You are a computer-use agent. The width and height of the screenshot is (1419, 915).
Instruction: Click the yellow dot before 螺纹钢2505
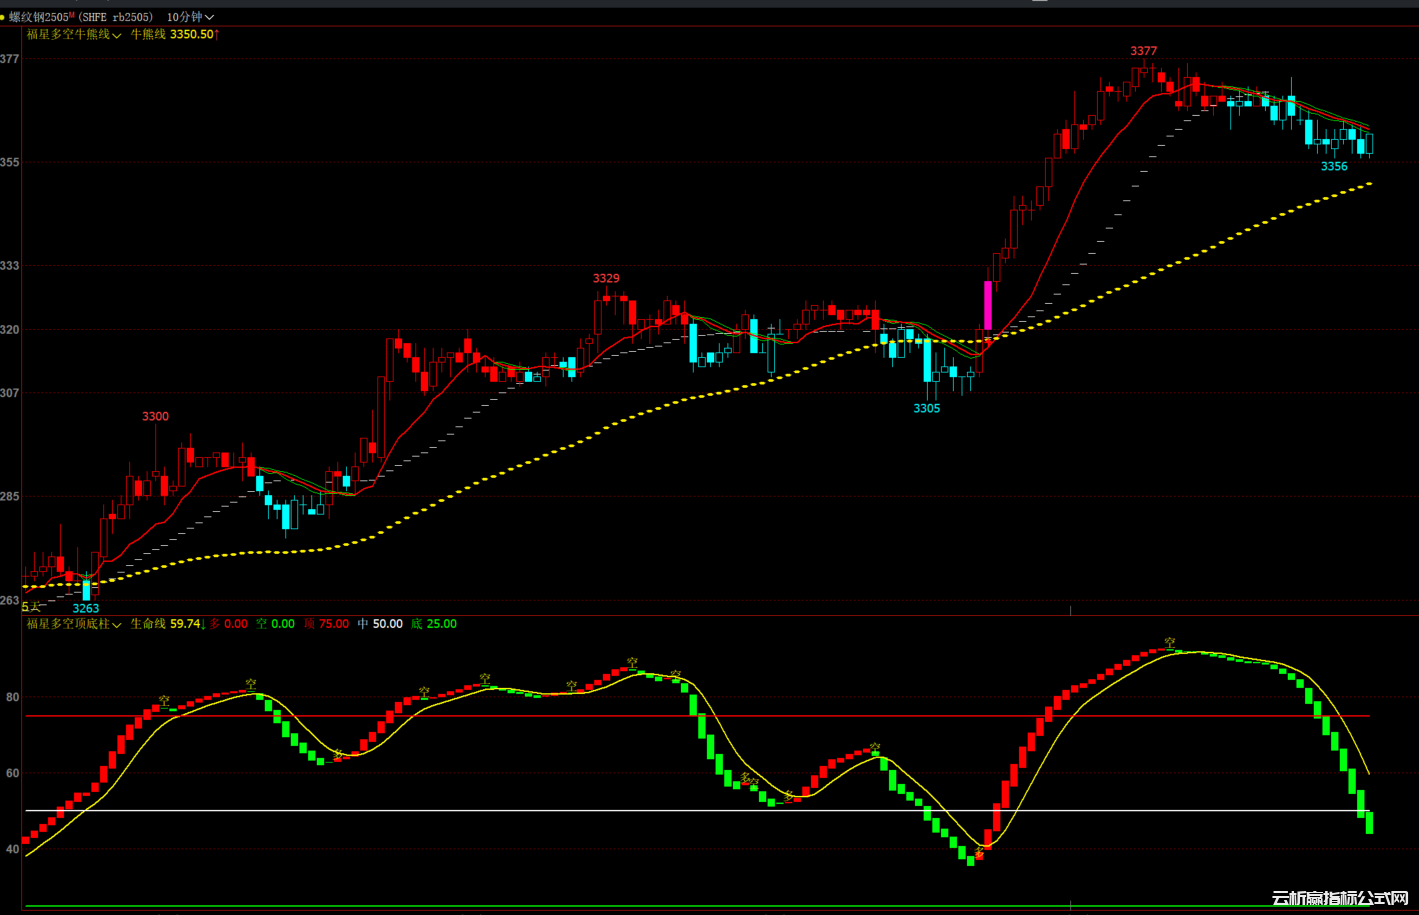pyautogui.click(x=3, y=17)
